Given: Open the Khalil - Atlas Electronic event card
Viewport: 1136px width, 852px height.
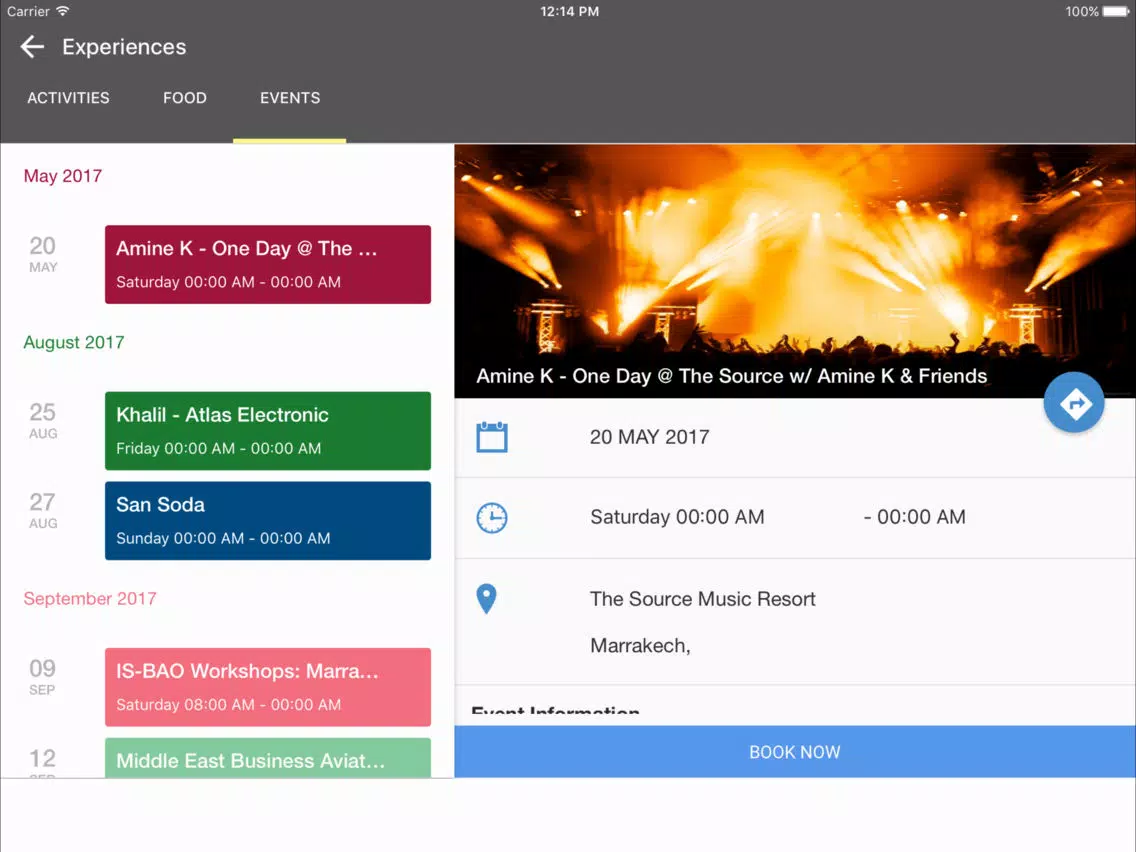Looking at the screenshot, I should tap(268, 431).
